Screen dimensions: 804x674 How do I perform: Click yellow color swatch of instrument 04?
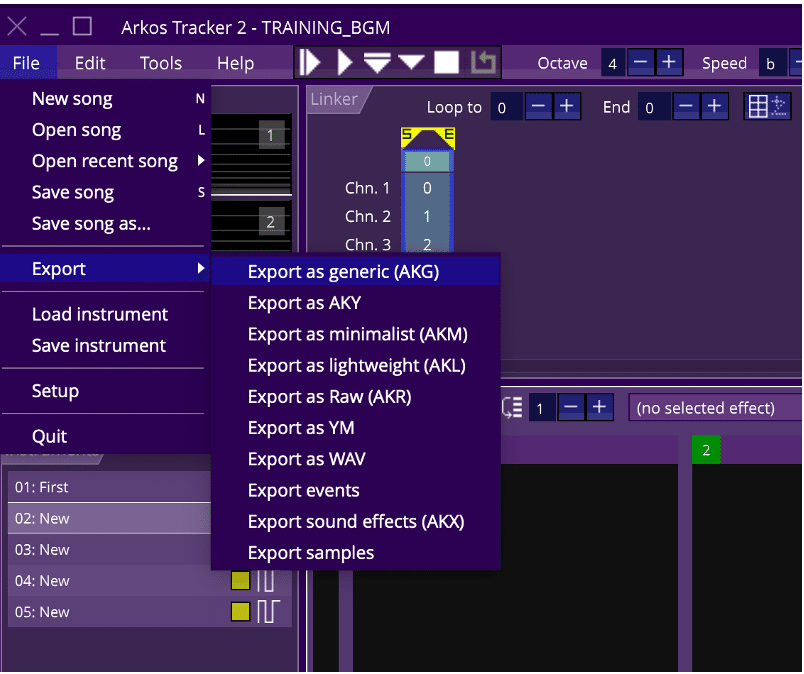[240, 581]
